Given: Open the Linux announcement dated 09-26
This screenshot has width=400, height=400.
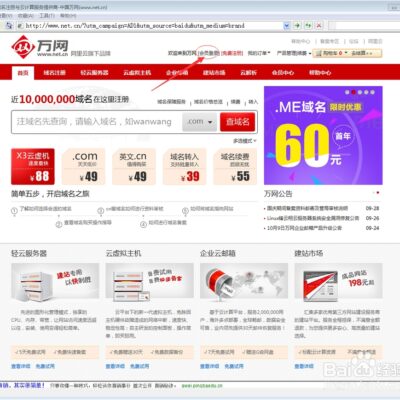Looking at the screenshot, I should (x=313, y=218).
